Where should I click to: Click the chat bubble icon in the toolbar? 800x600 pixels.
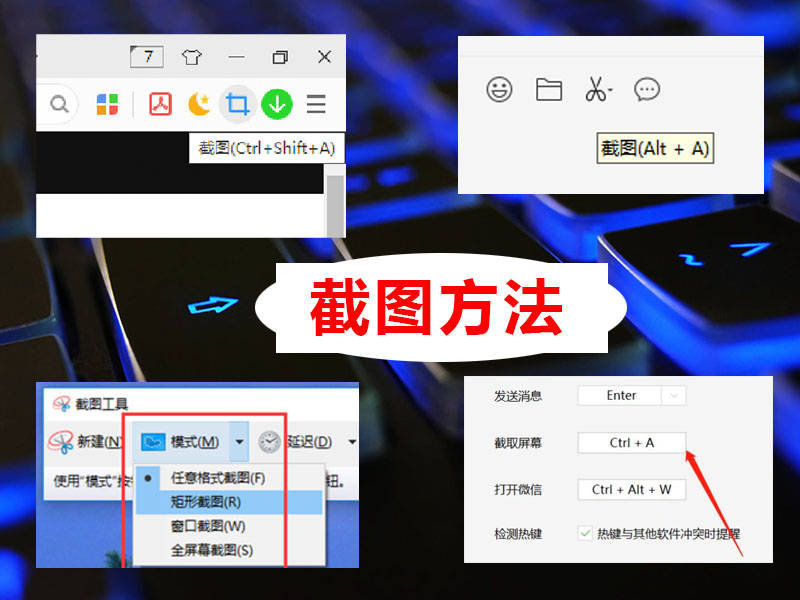pos(647,89)
